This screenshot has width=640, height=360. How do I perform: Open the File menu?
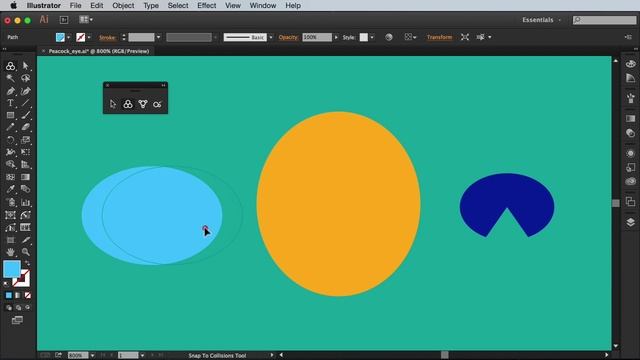(76, 5)
